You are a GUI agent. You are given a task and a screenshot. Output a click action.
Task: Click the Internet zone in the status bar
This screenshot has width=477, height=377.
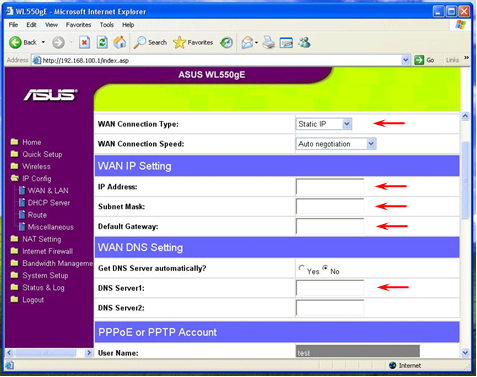tap(405, 365)
